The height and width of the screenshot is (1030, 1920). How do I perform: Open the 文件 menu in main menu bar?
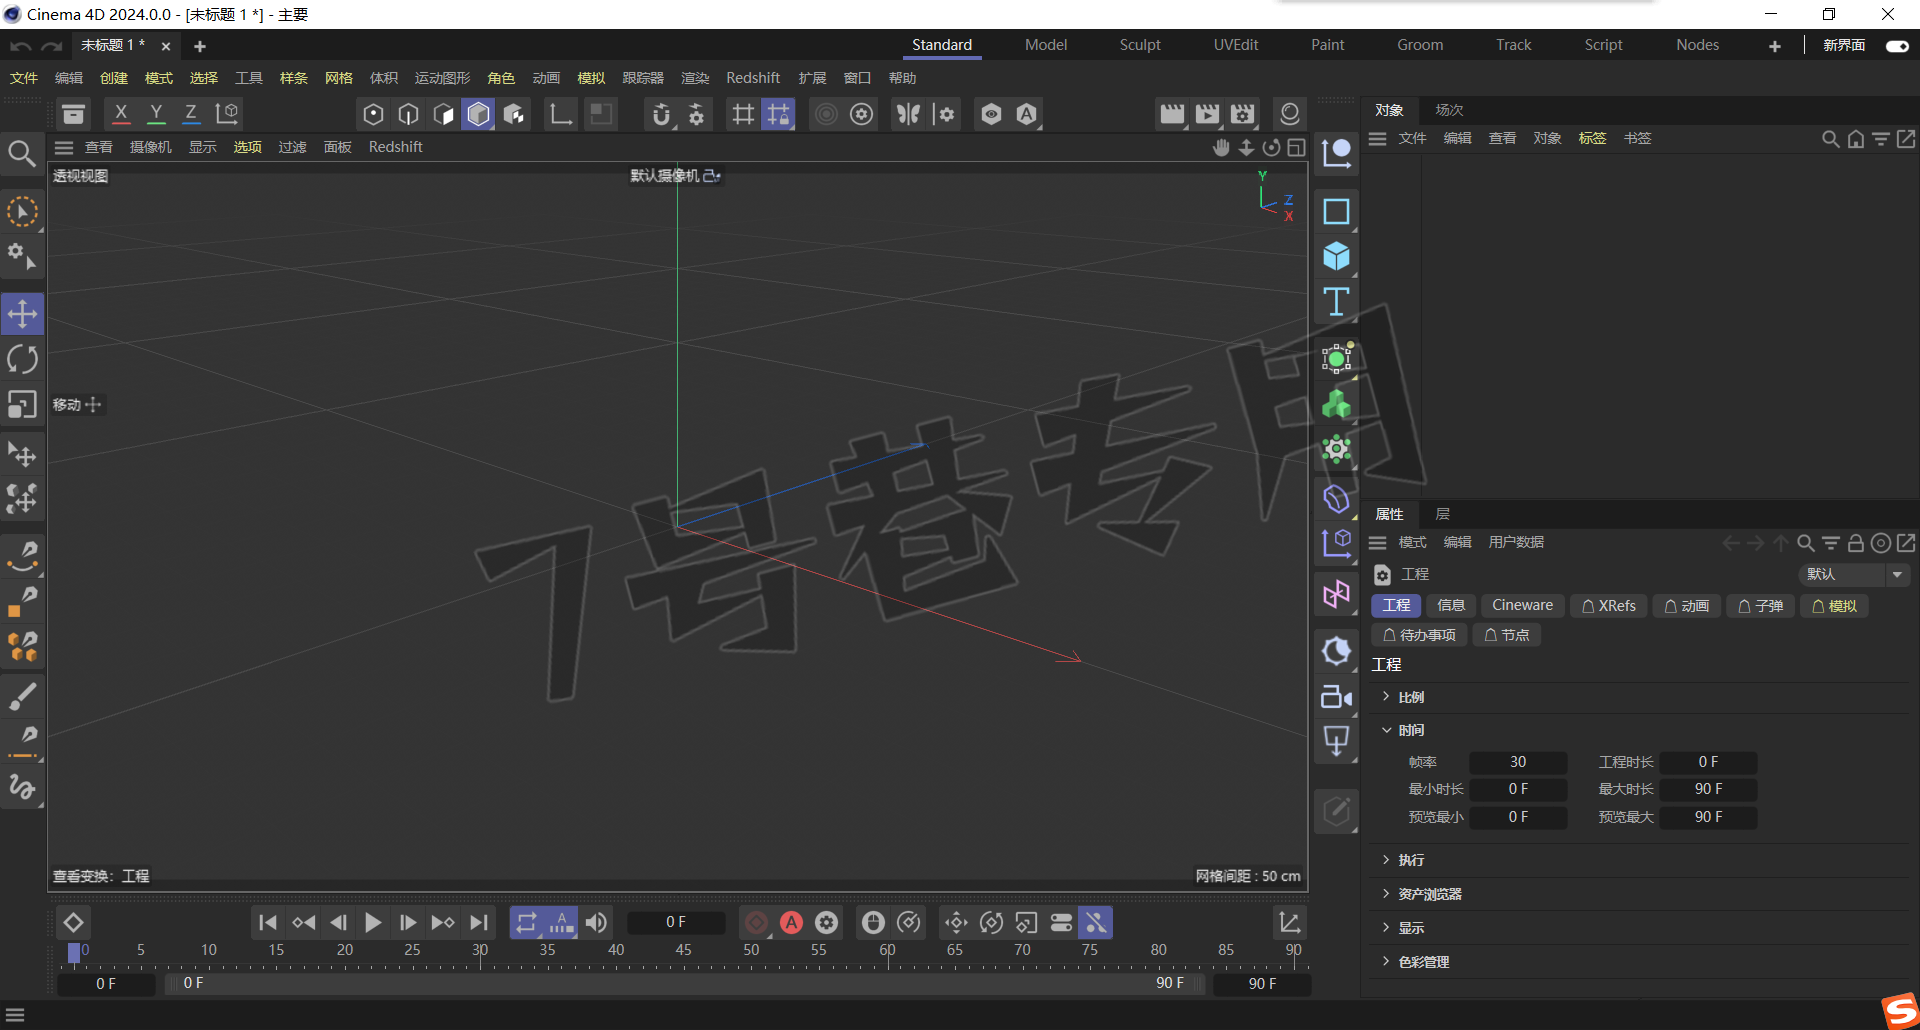(x=24, y=78)
